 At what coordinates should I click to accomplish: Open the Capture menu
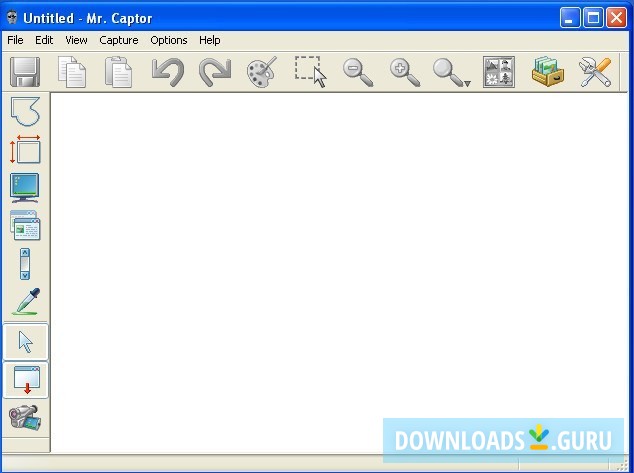[x=118, y=40]
